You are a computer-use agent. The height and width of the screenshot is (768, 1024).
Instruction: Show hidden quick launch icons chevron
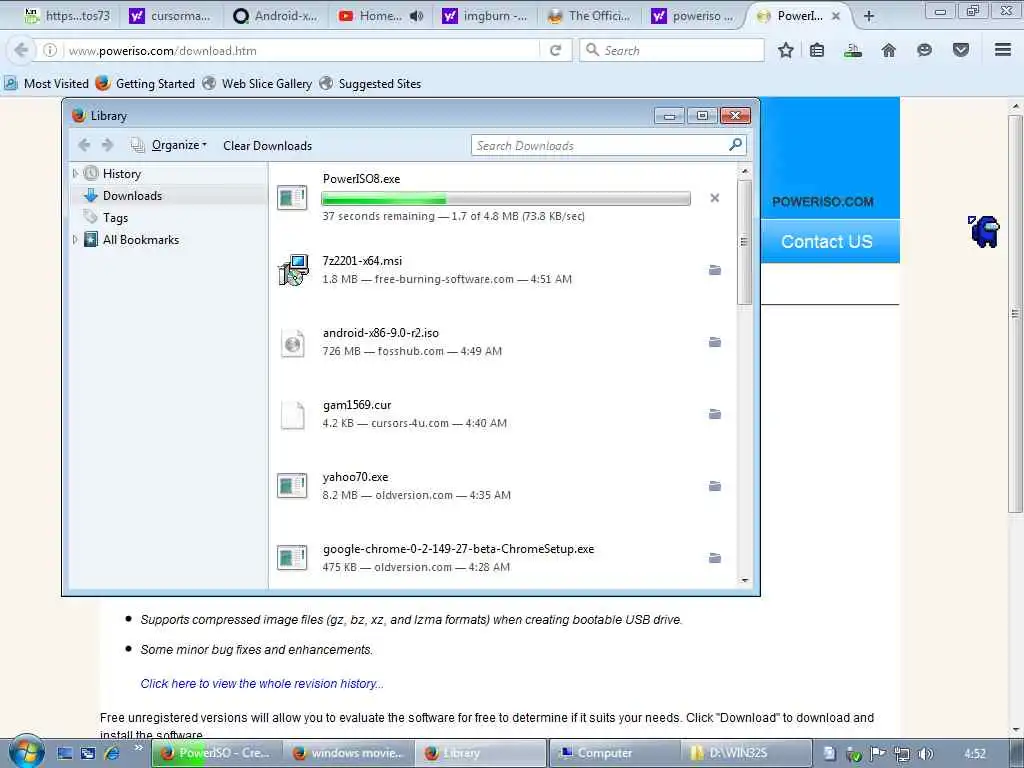(138, 748)
